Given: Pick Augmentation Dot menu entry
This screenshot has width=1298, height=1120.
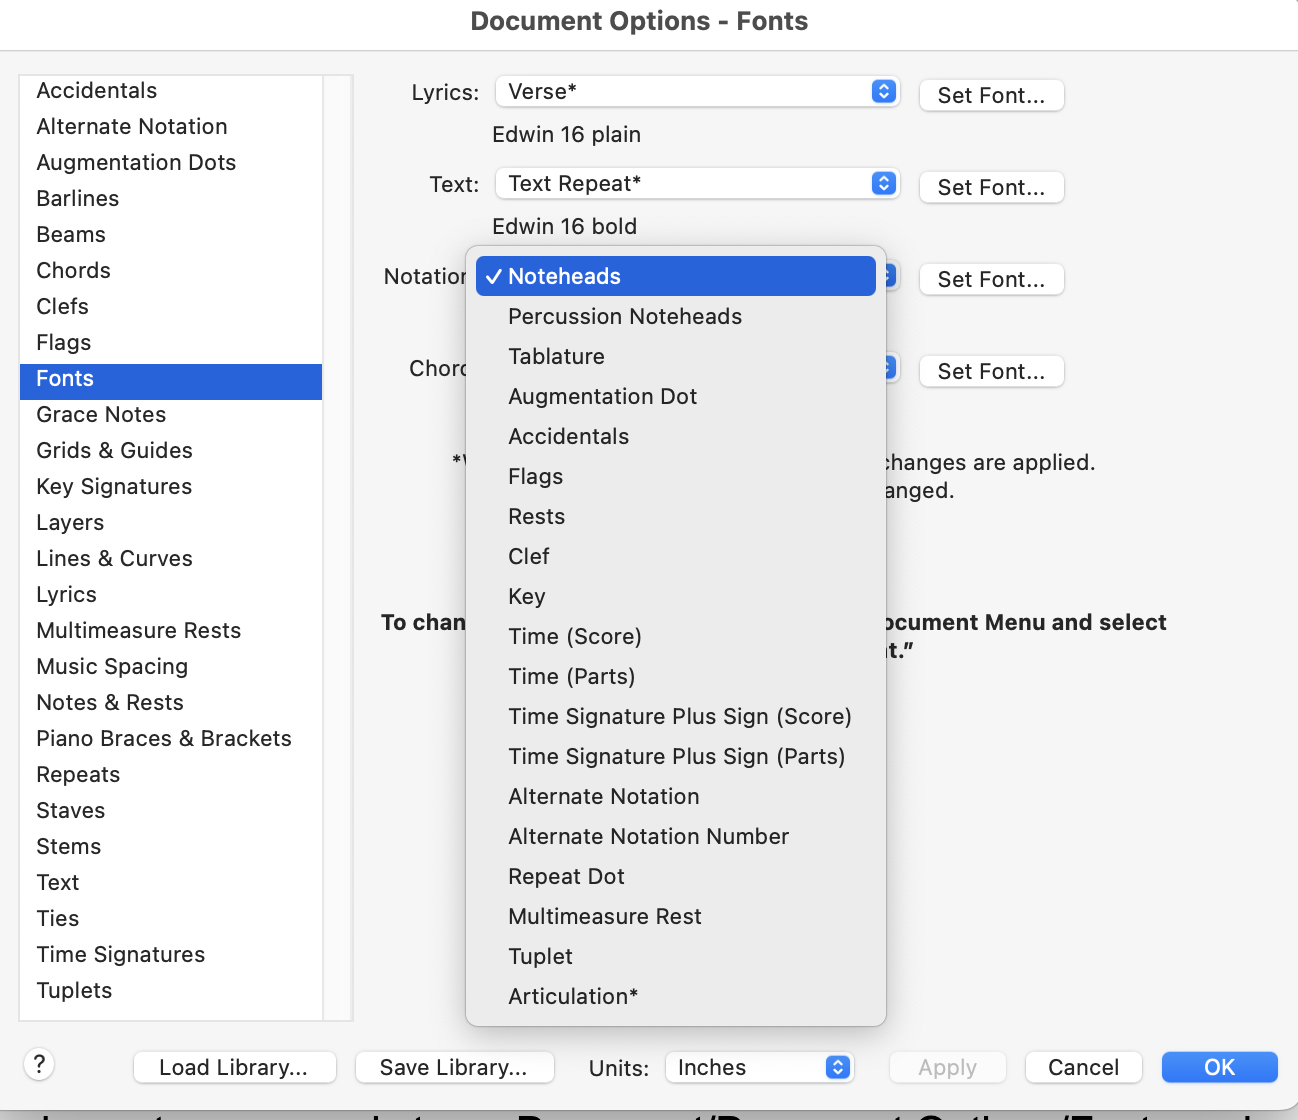Looking at the screenshot, I should click(602, 397).
